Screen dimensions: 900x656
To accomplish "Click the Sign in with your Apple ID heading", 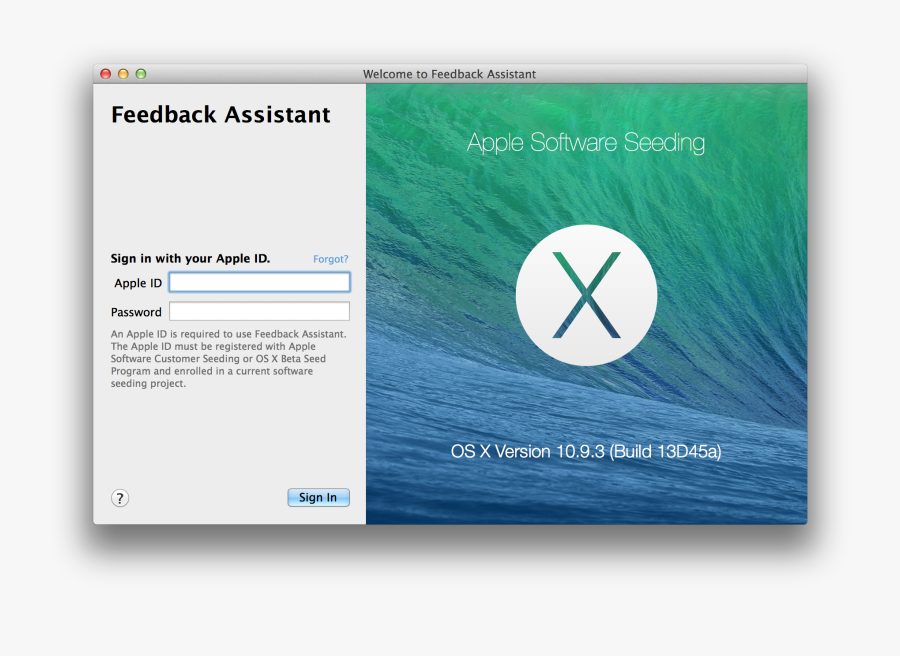I will [x=189, y=258].
